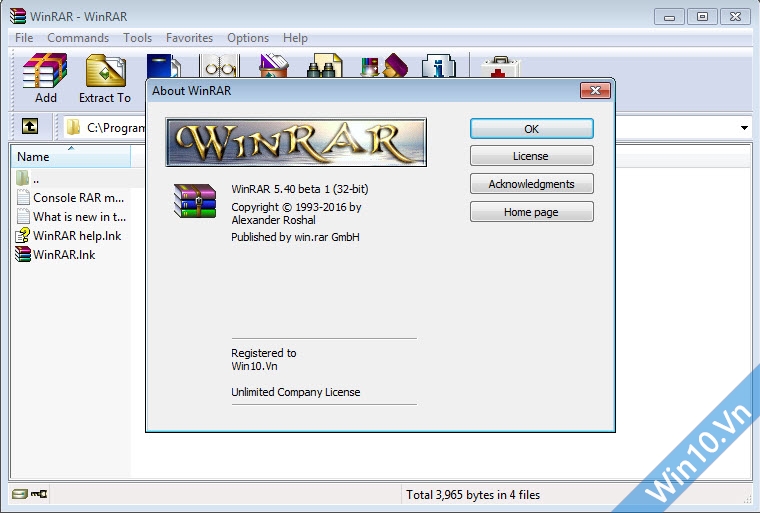Click the Find binoculars toolbar icon
The image size is (760, 513).
pos(326,66)
